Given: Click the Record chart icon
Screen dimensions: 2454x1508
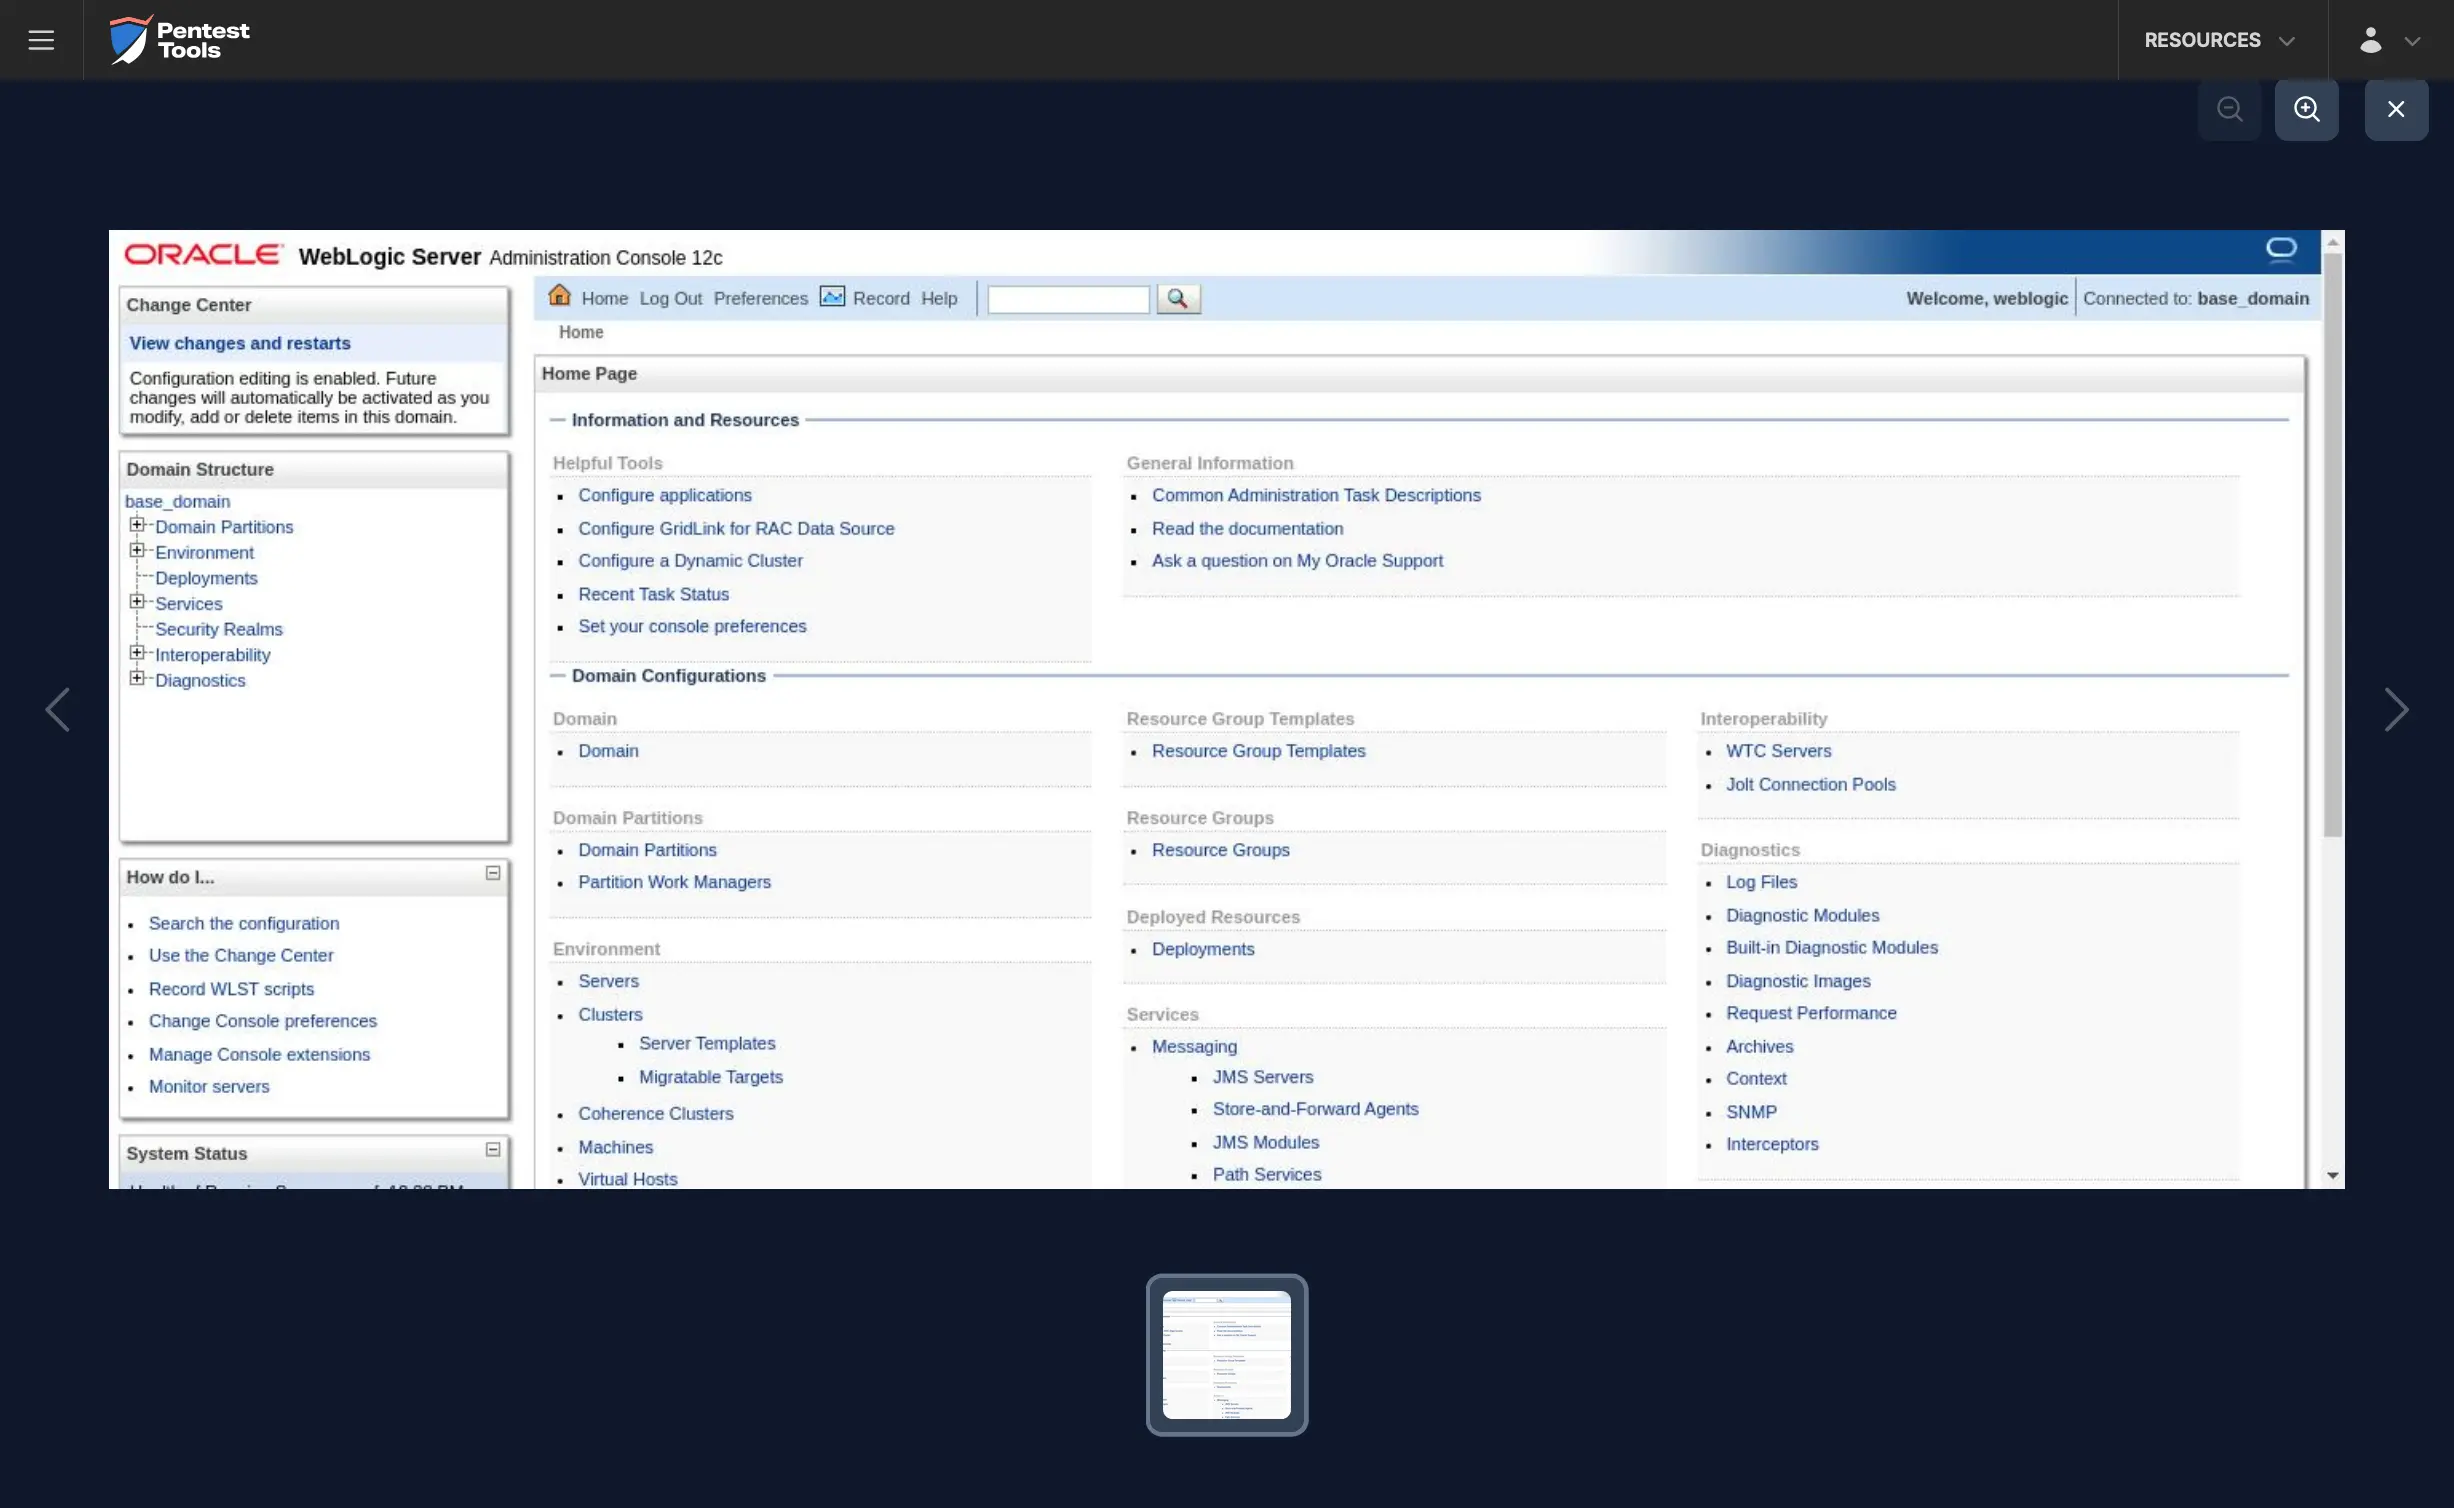Looking at the screenshot, I should click(832, 296).
